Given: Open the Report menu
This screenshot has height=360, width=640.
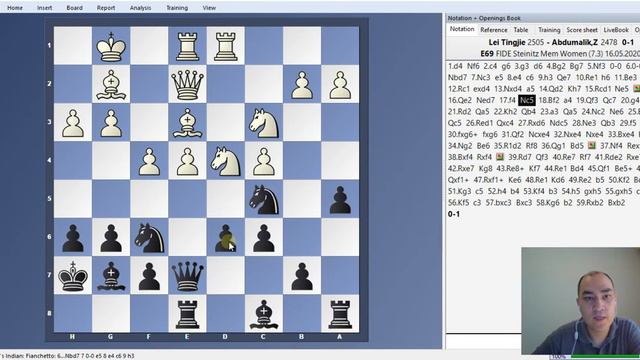Looking at the screenshot, I should [x=106, y=8].
